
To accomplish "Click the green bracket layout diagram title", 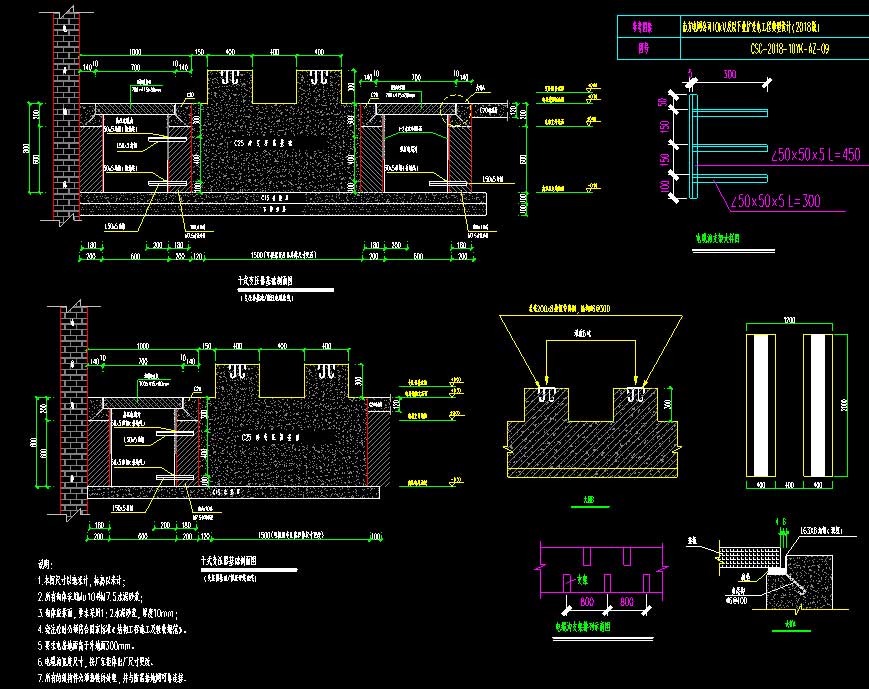I will tap(583, 626).
